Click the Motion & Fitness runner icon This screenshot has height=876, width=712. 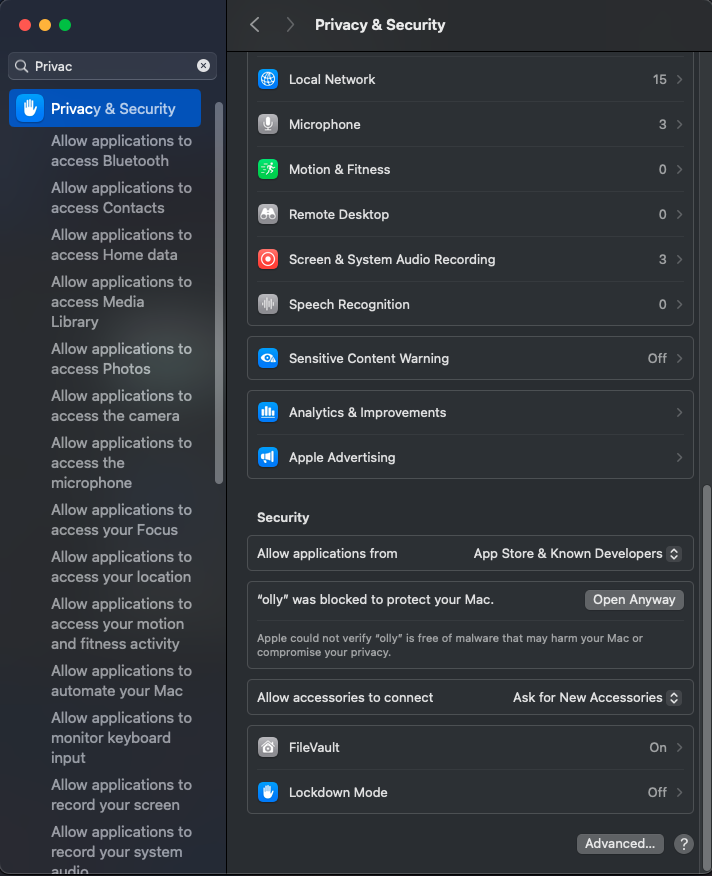tap(268, 169)
